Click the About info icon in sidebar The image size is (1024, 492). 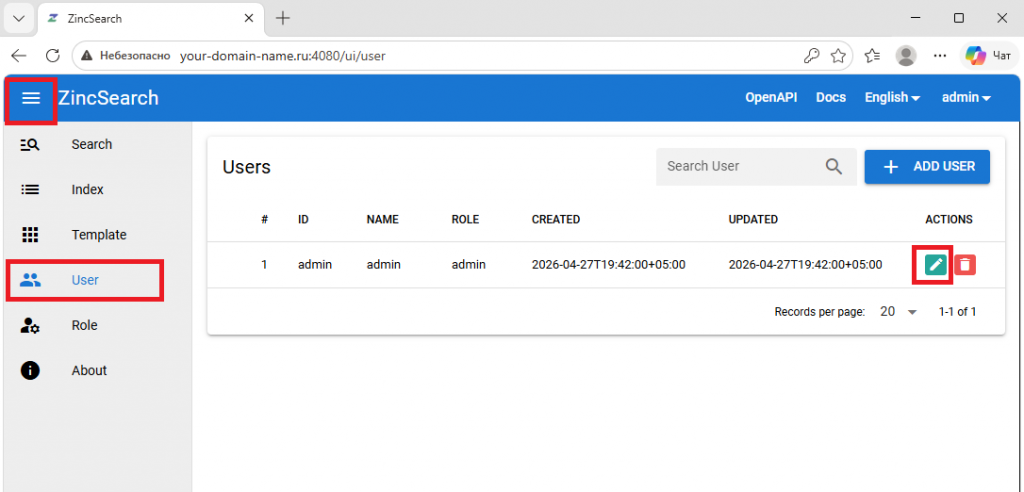pyautogui.click(x=30, y=370)
